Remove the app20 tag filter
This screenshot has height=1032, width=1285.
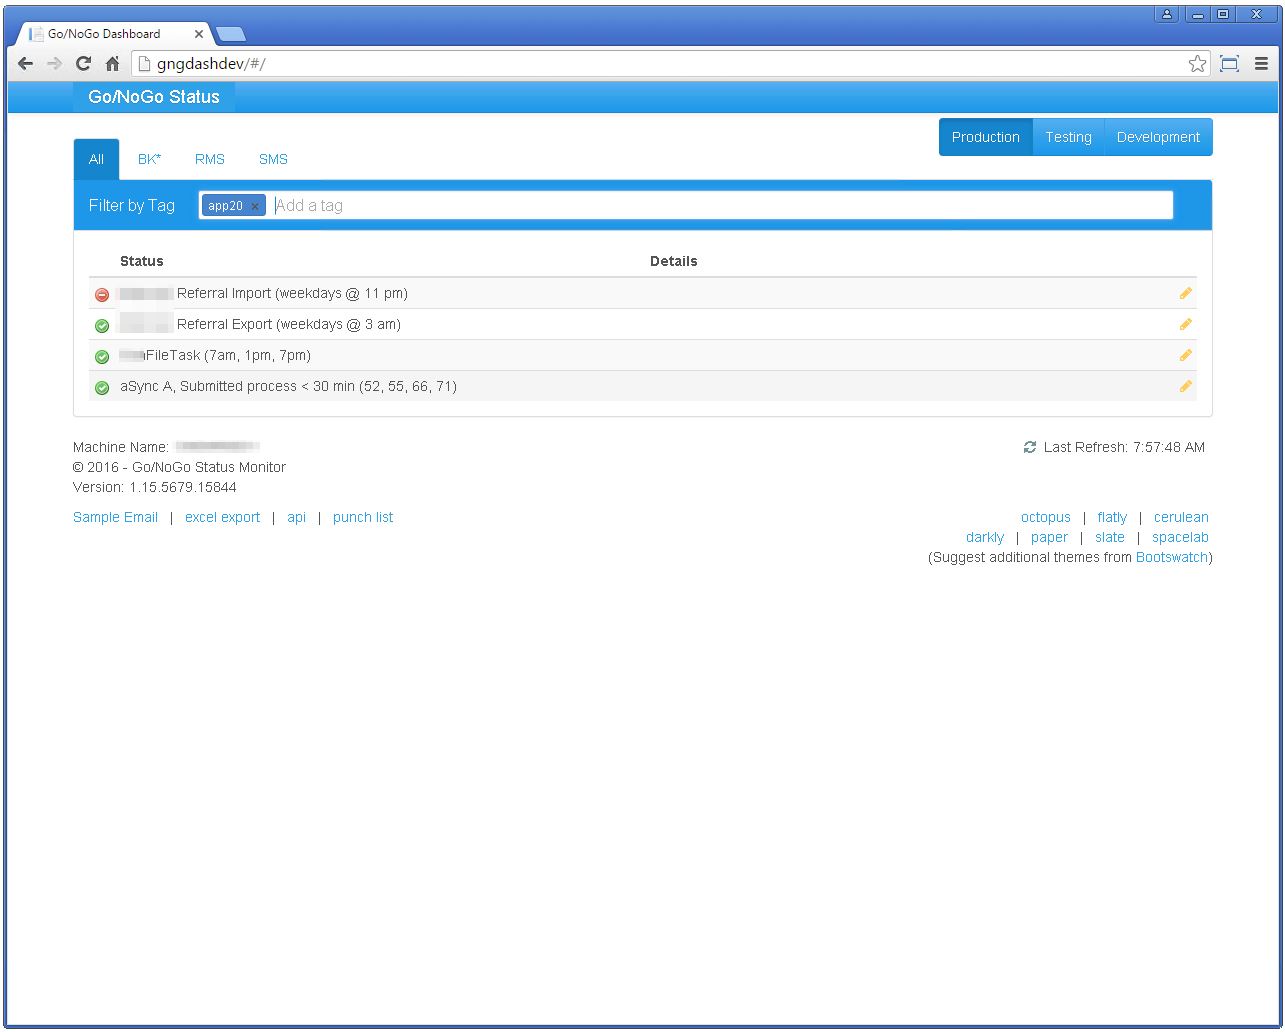point(255,206)
